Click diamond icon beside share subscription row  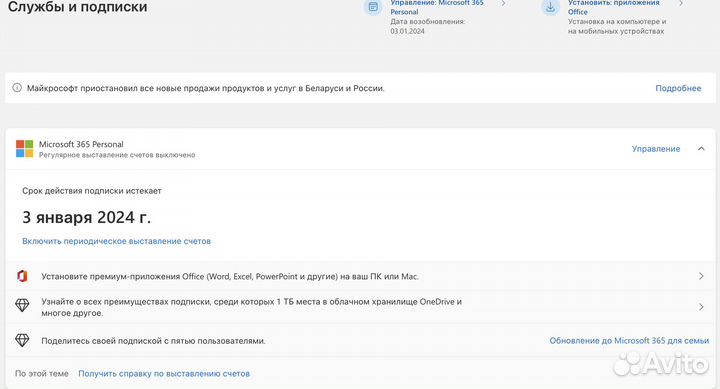pos(22,340)
